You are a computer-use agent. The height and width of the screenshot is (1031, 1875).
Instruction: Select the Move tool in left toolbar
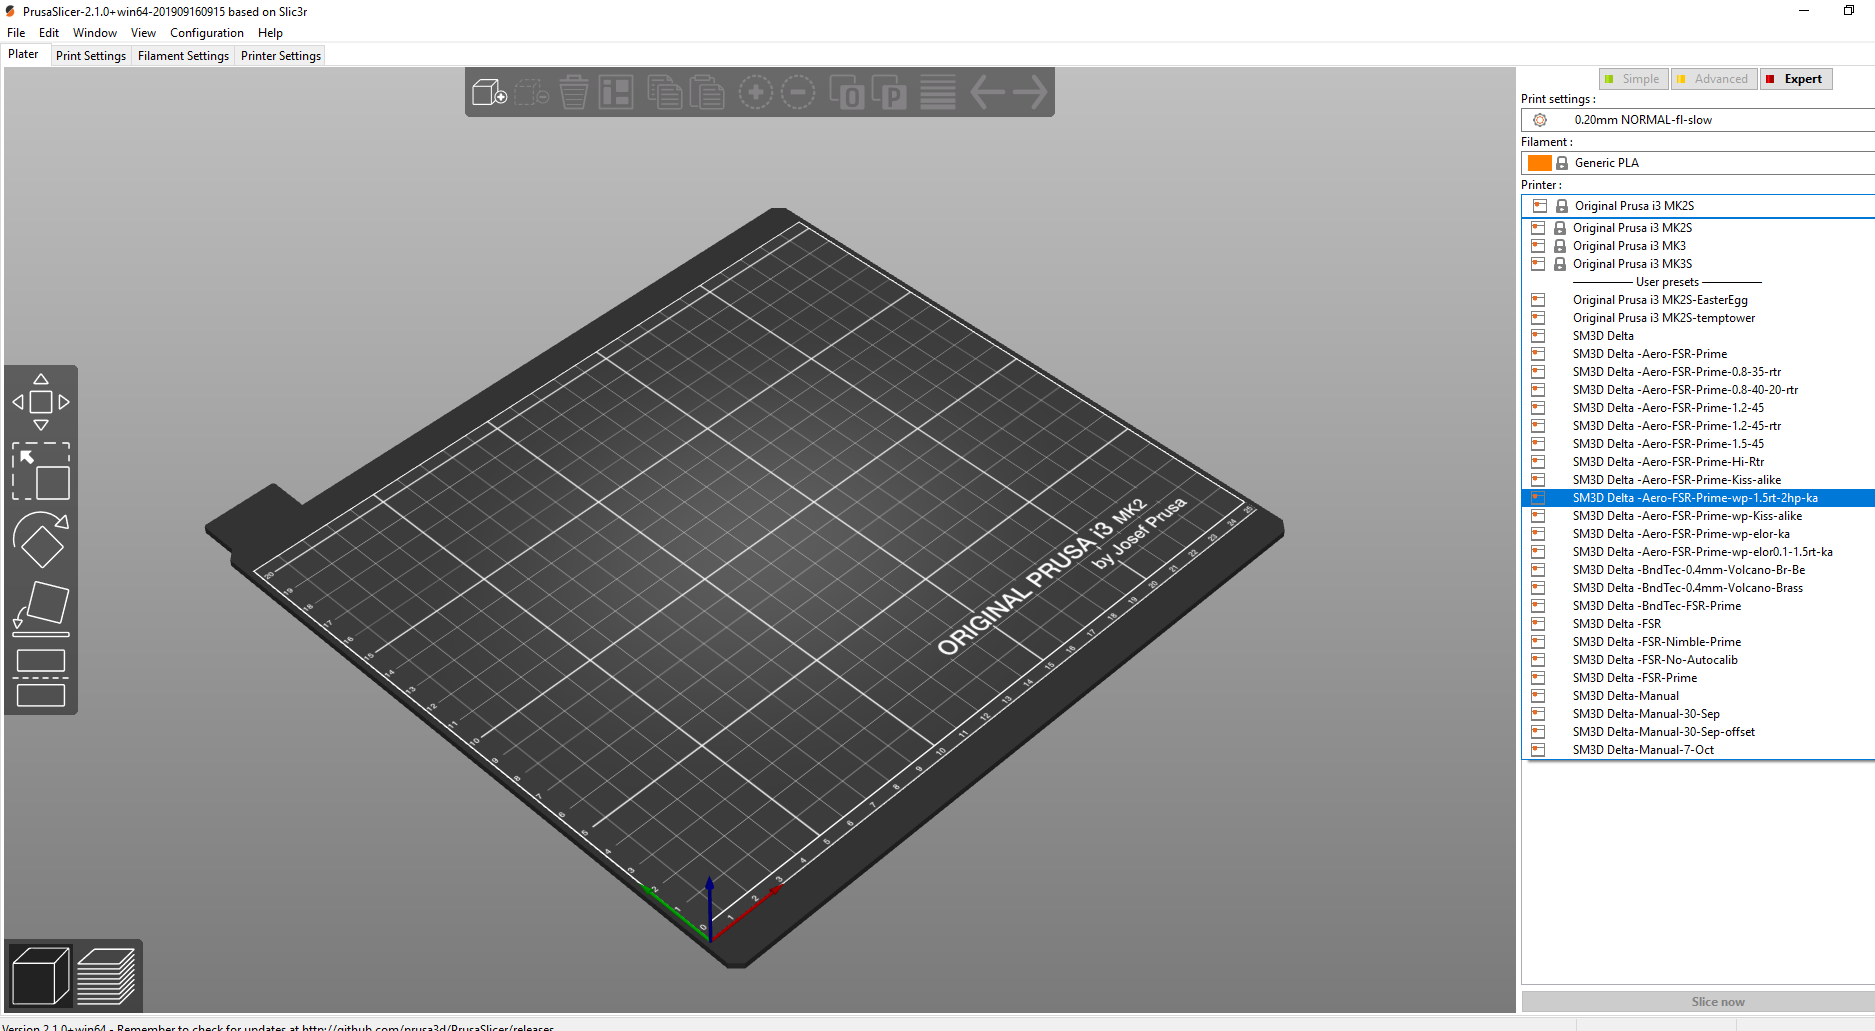tap(41, 402)
